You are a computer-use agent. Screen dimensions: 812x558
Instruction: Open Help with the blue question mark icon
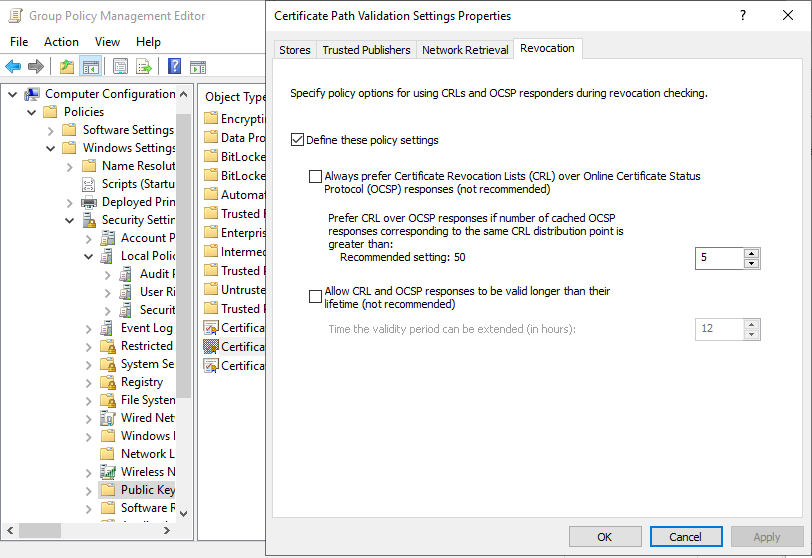tap(174, 67)
